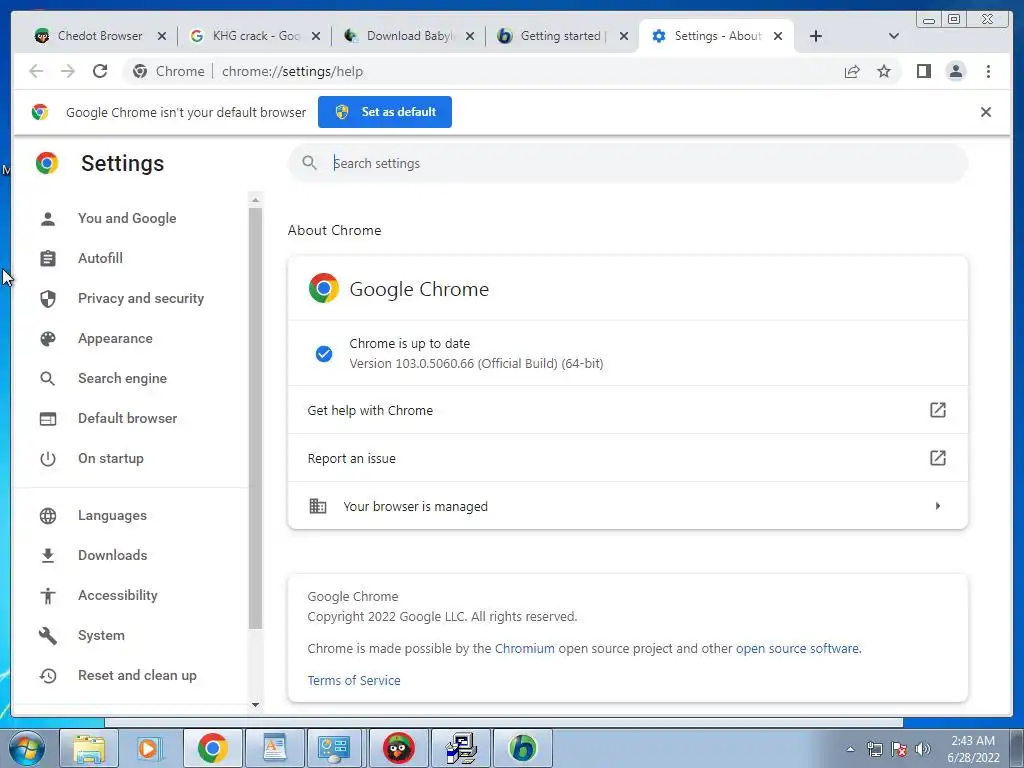Open System settings

pos(101,635)
